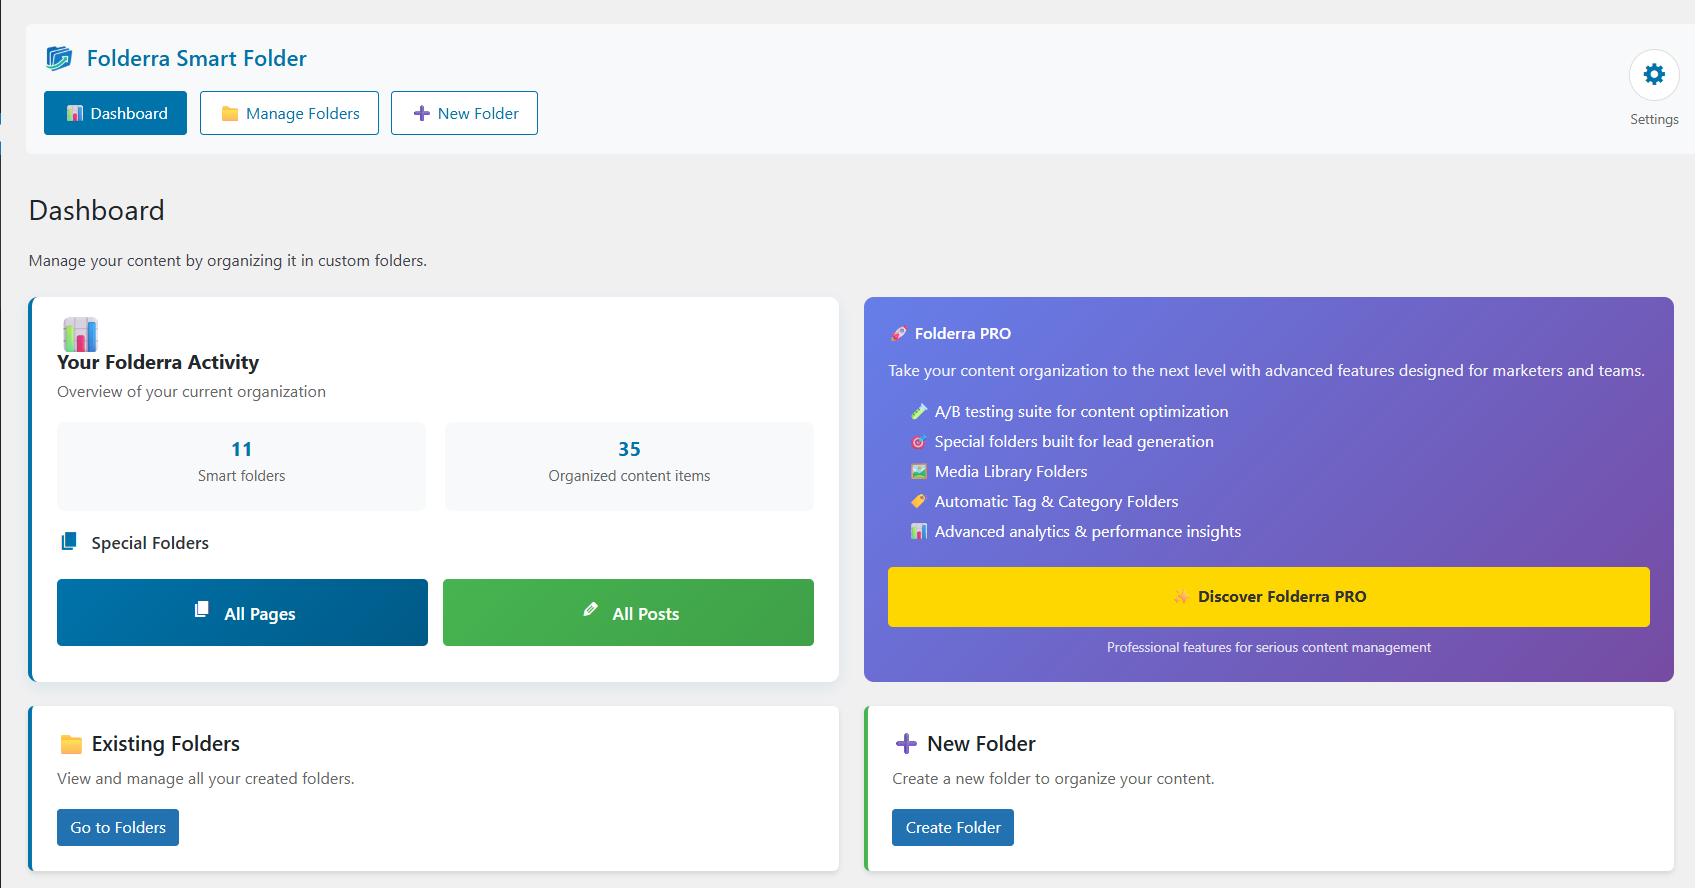This screenshot has height=888, width=1695.
Task: Click the Folderra logo icon
Action: [x=59, y=58]
